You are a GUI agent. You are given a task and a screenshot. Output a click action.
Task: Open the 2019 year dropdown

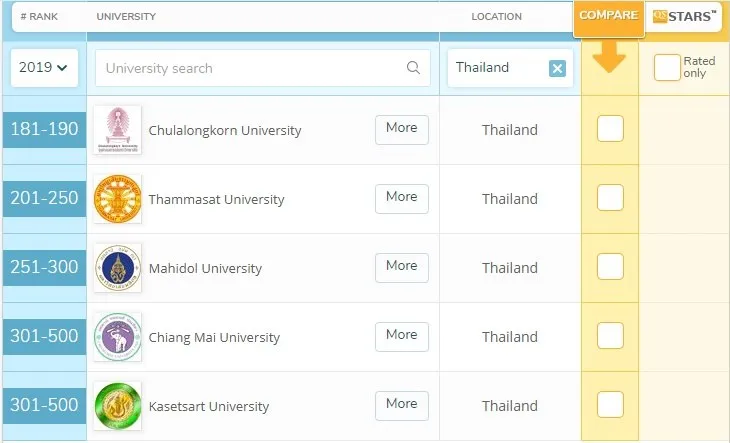tap(44, 68)
